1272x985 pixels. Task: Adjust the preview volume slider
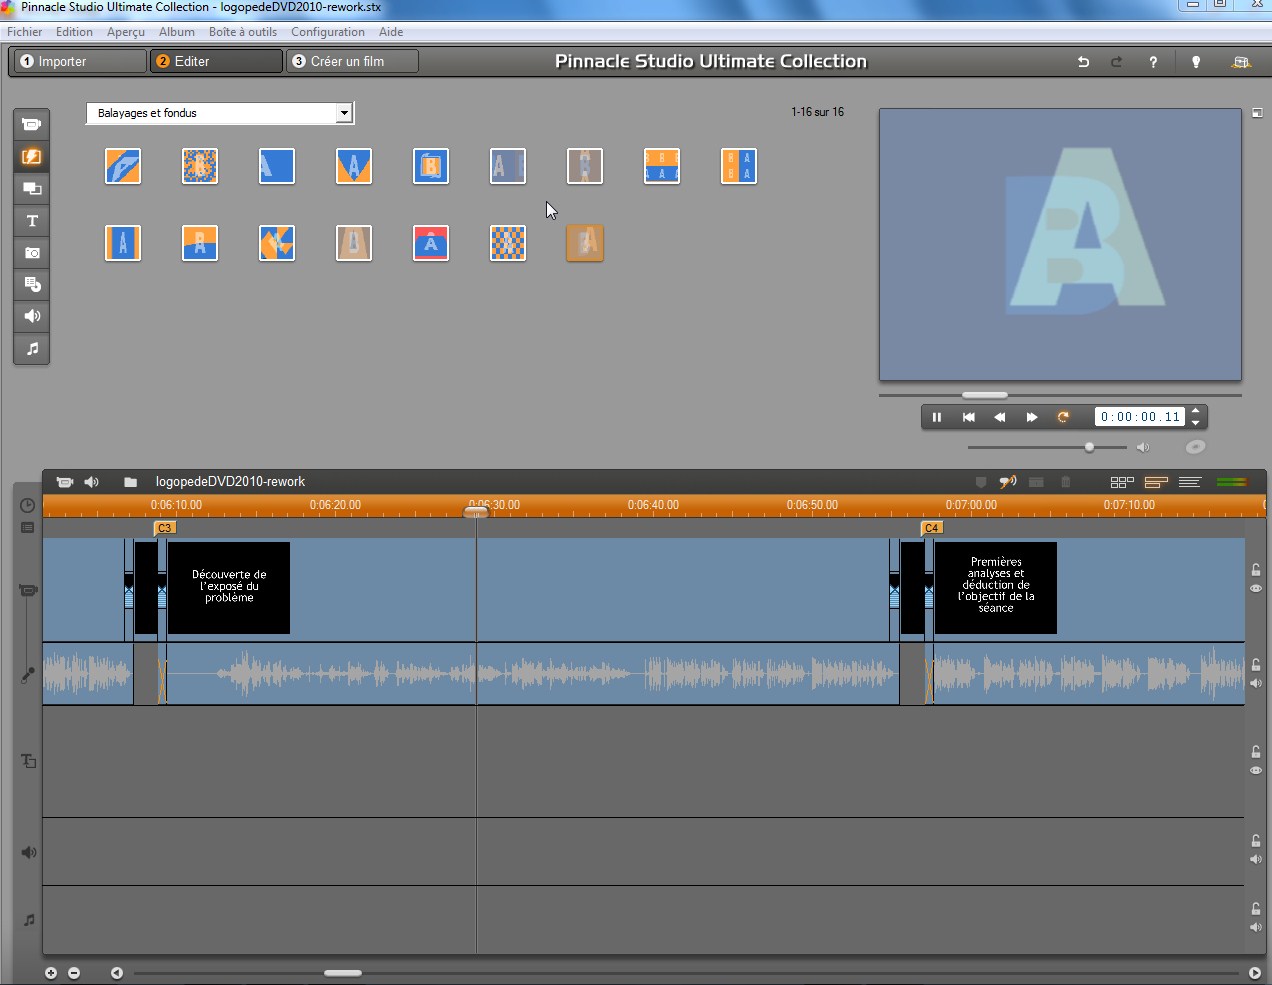(x=1089, y=447)
